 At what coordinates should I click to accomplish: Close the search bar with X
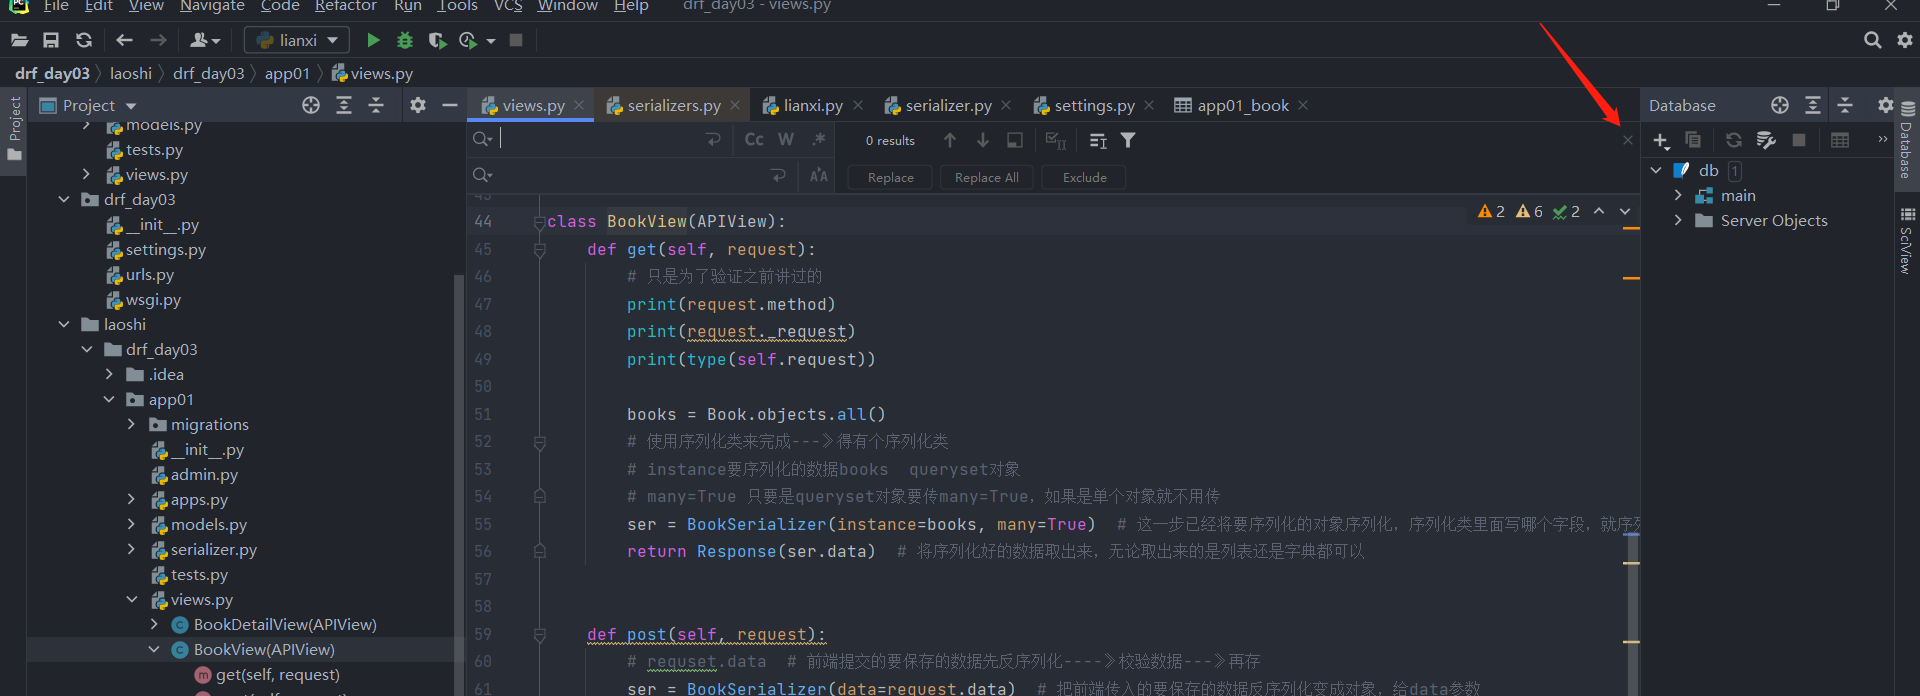tap(1627, 140)
